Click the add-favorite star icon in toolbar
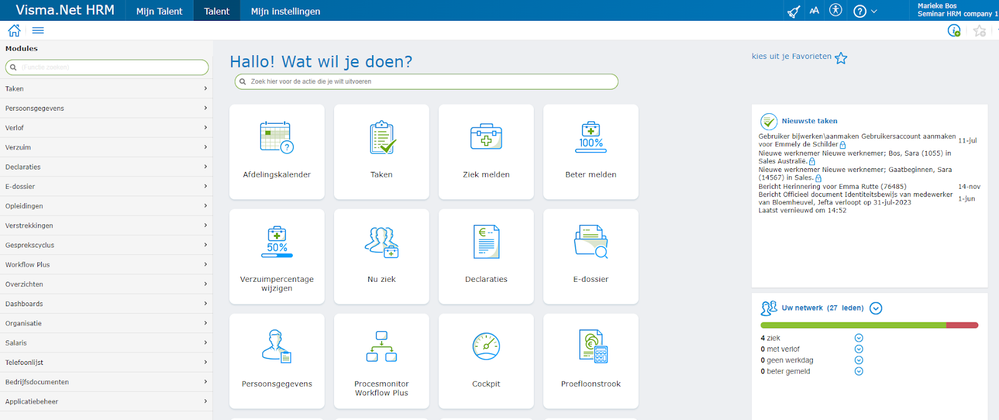Screen dimensions: 999x420 [x=980, y=31]
